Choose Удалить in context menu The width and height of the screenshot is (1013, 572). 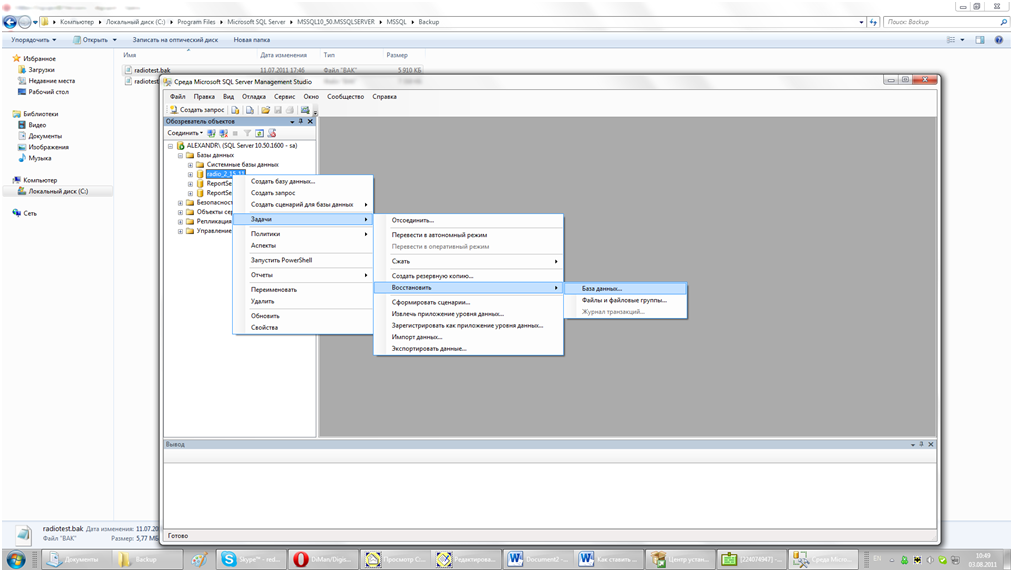point(303,302)
